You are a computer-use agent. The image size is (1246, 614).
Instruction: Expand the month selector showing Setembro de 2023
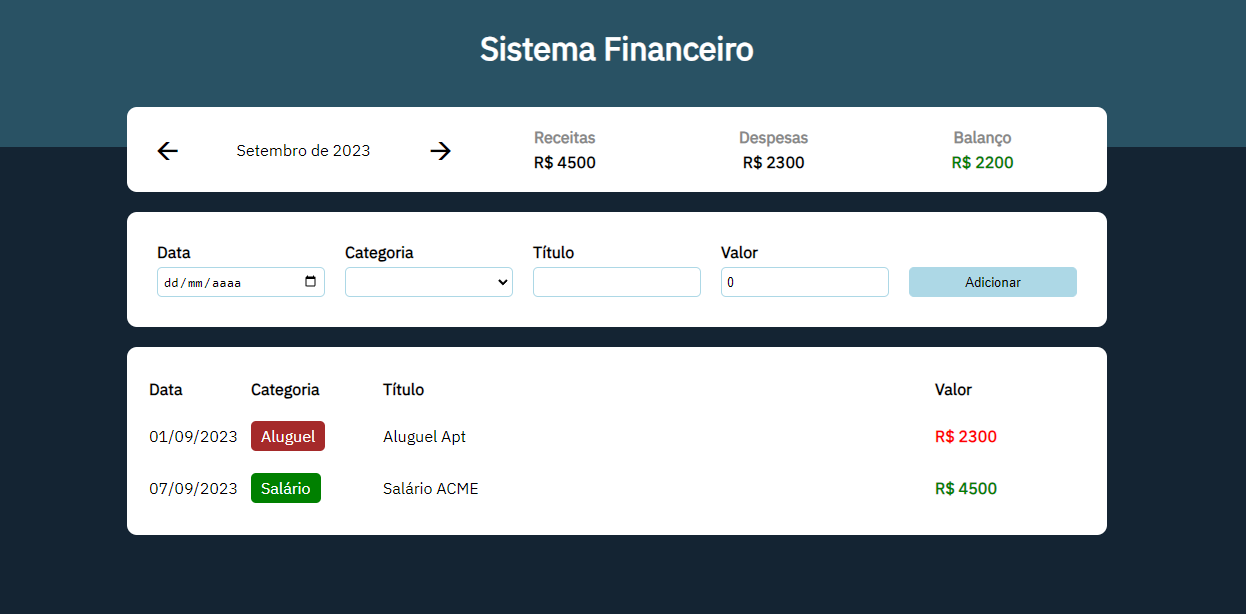303,150
